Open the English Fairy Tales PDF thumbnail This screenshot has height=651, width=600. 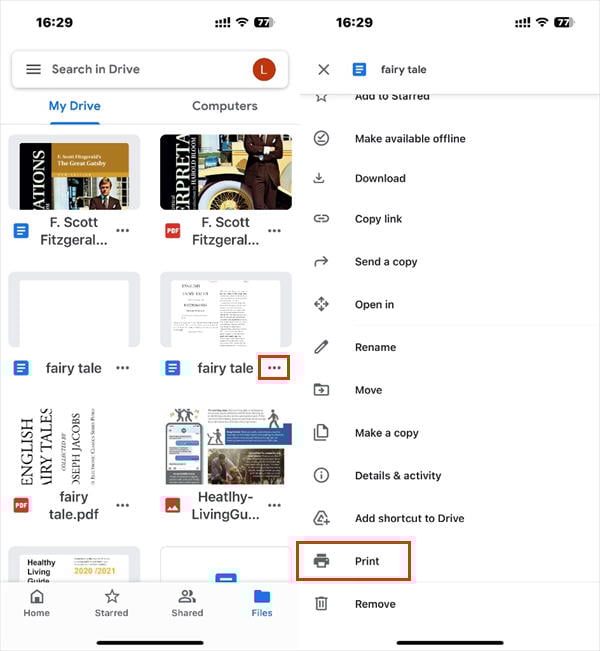(74, 447)
